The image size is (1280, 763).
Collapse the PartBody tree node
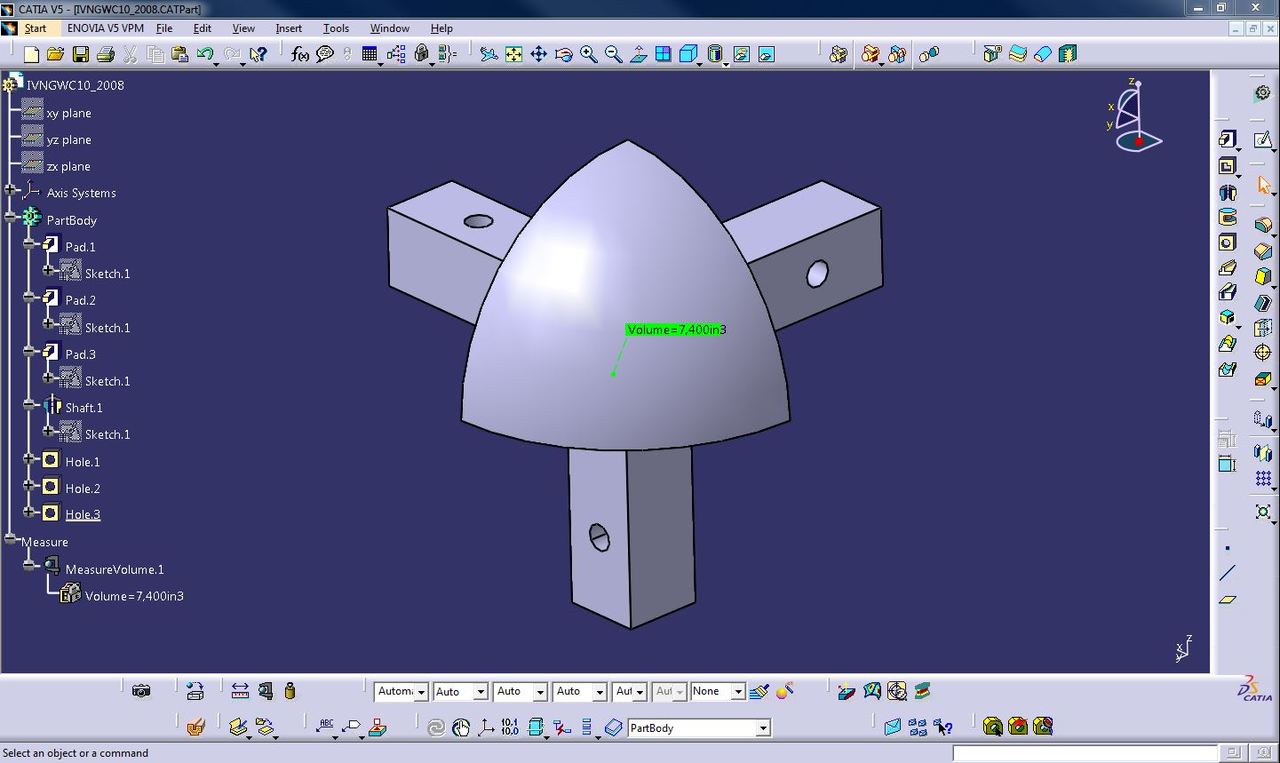(x=11, y=217)
